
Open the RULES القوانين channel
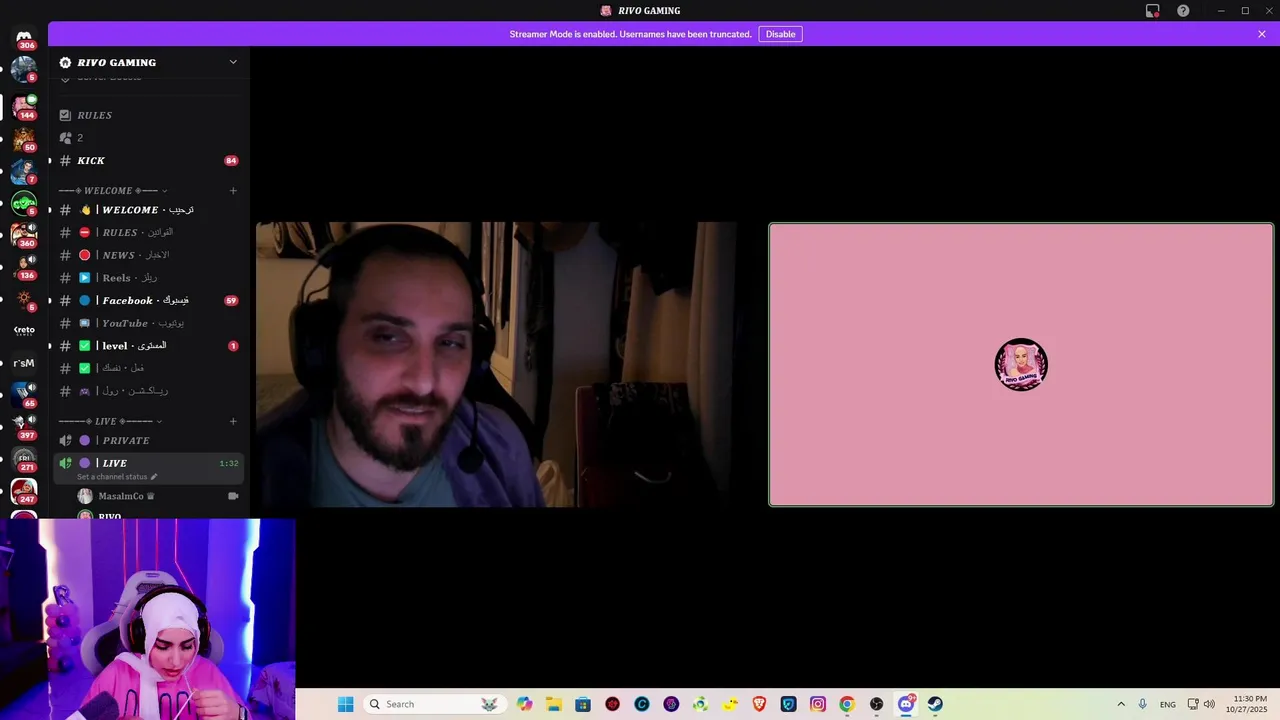coord(149,233)
